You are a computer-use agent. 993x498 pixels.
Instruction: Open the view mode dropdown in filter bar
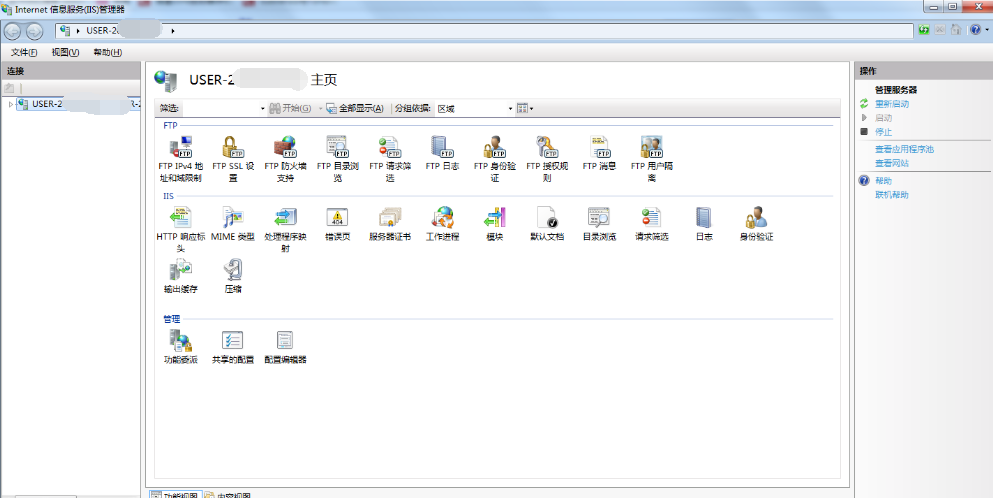pyautogui.click(x=525, y=108)
